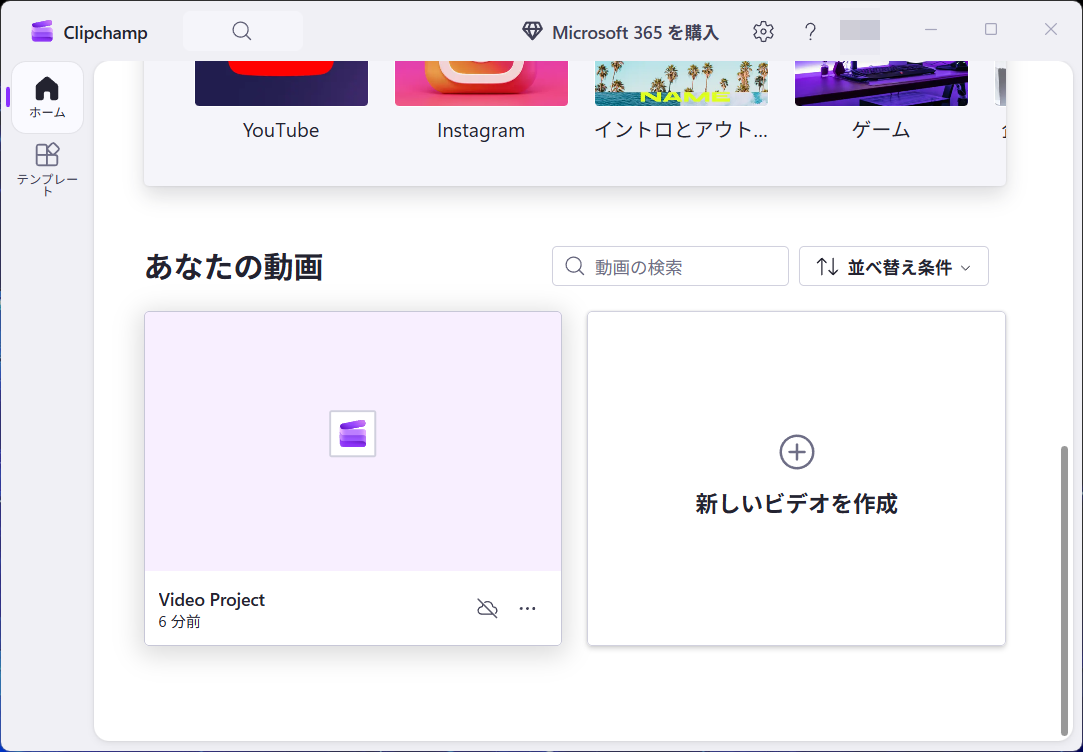Open Microsoft 365 を購入 diamond link
Viewport: 1083px width, 752px height.
tap(620, 32)
